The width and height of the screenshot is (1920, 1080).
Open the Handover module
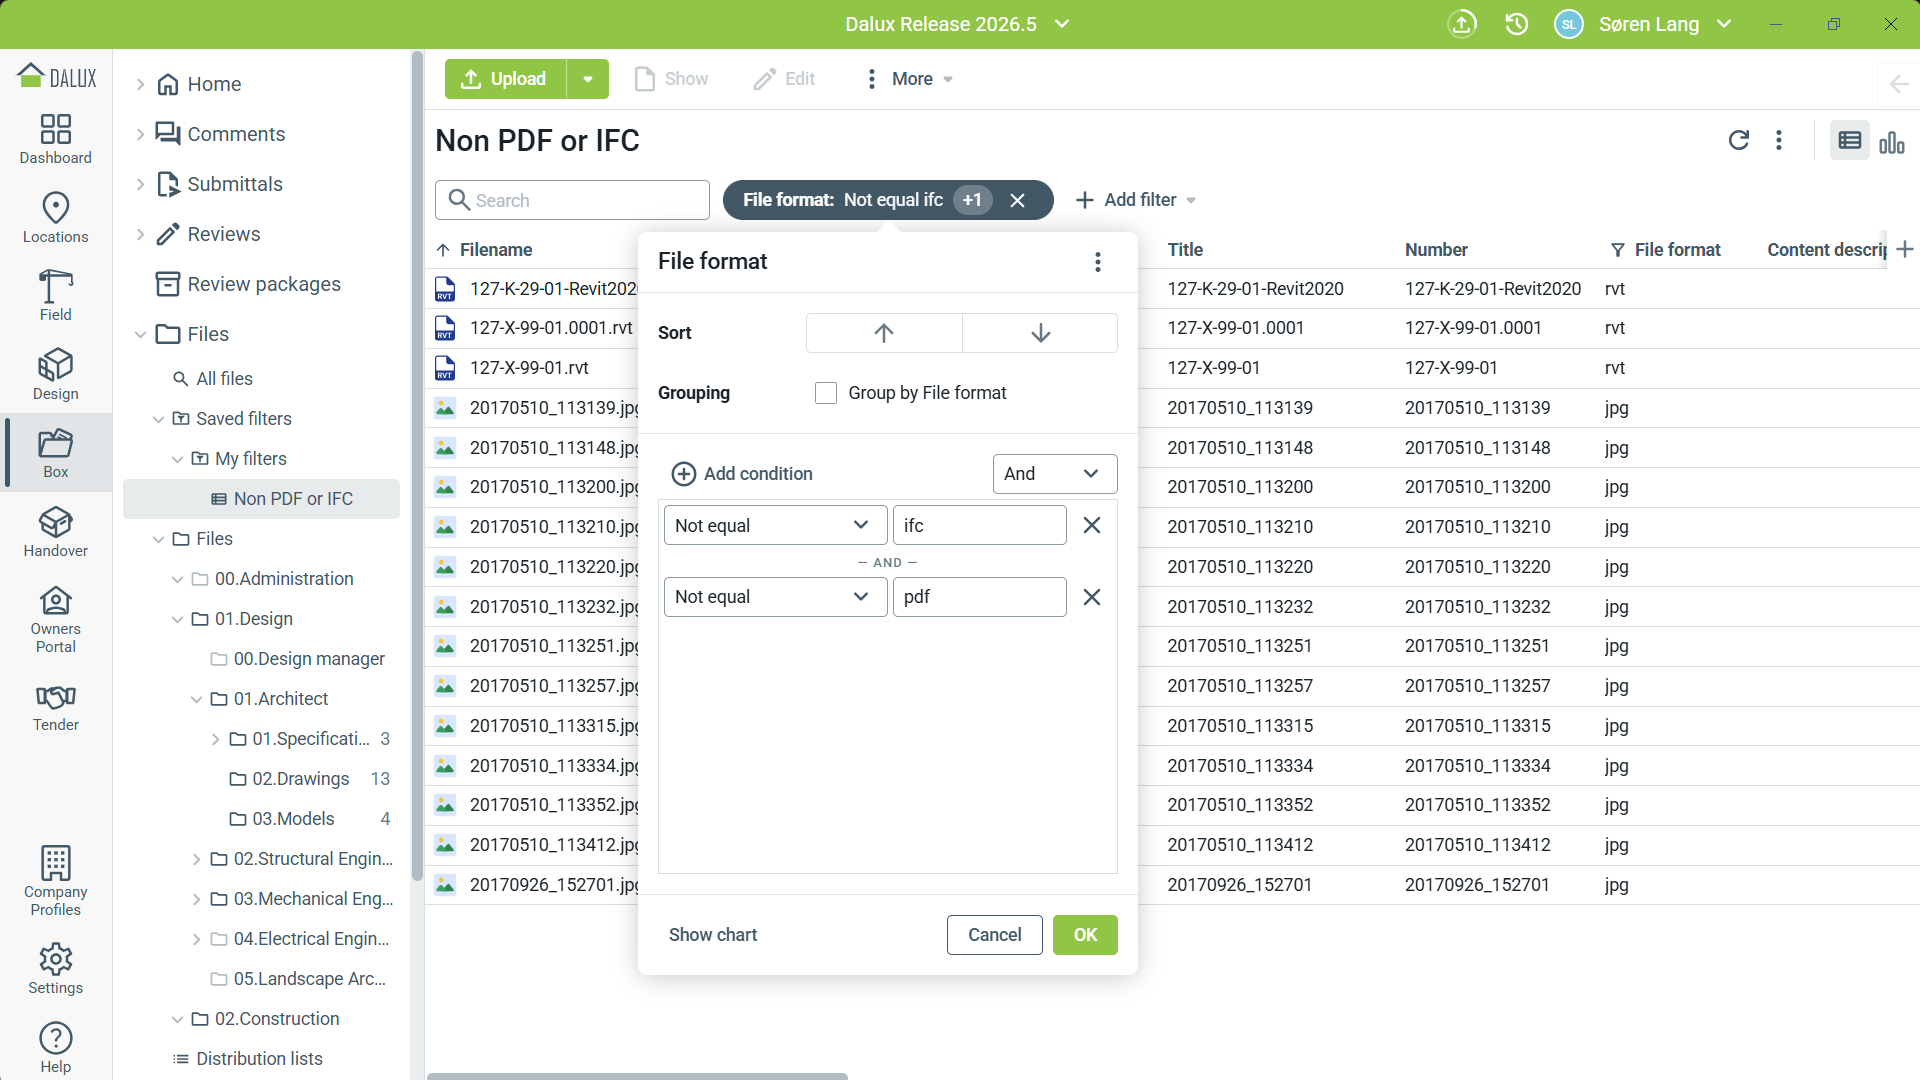pyautogui.click(x=56, y=532)
